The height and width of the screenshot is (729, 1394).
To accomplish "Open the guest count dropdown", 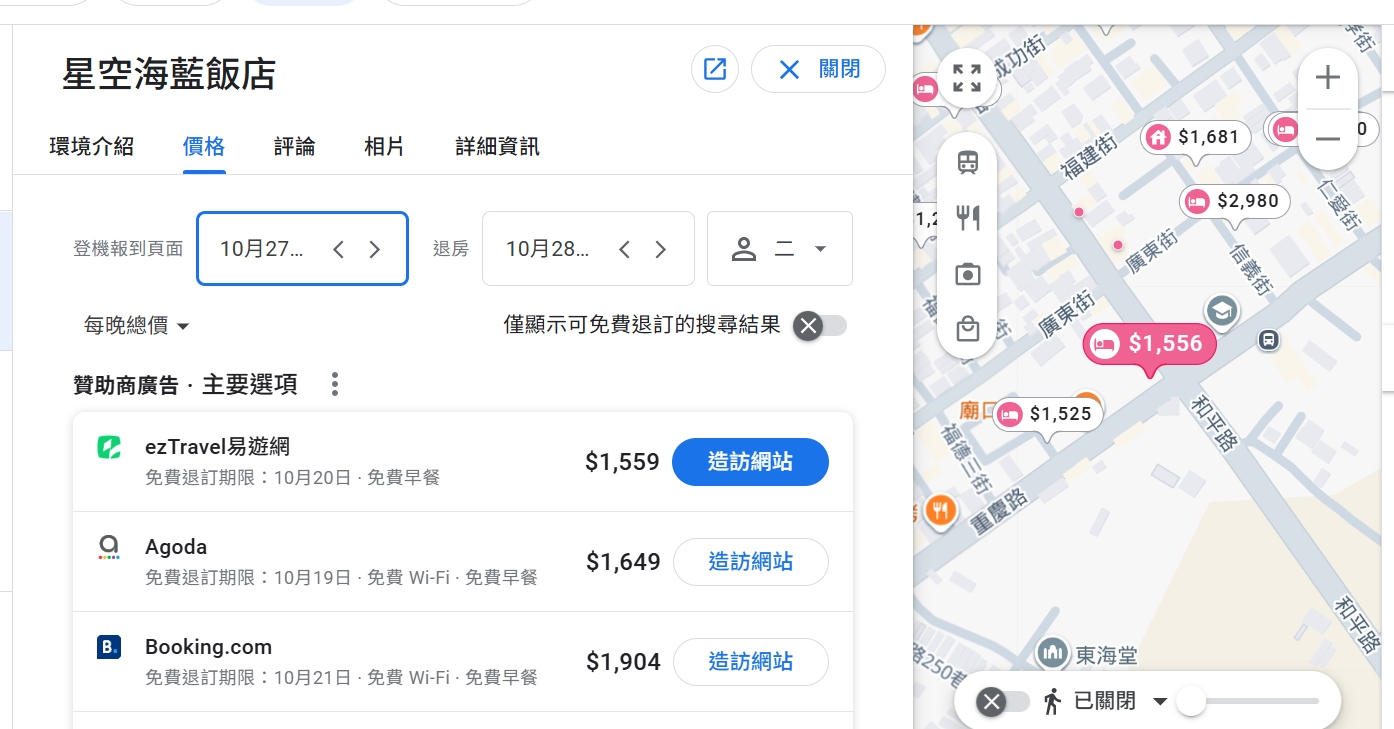I will [x=780, y=249].
